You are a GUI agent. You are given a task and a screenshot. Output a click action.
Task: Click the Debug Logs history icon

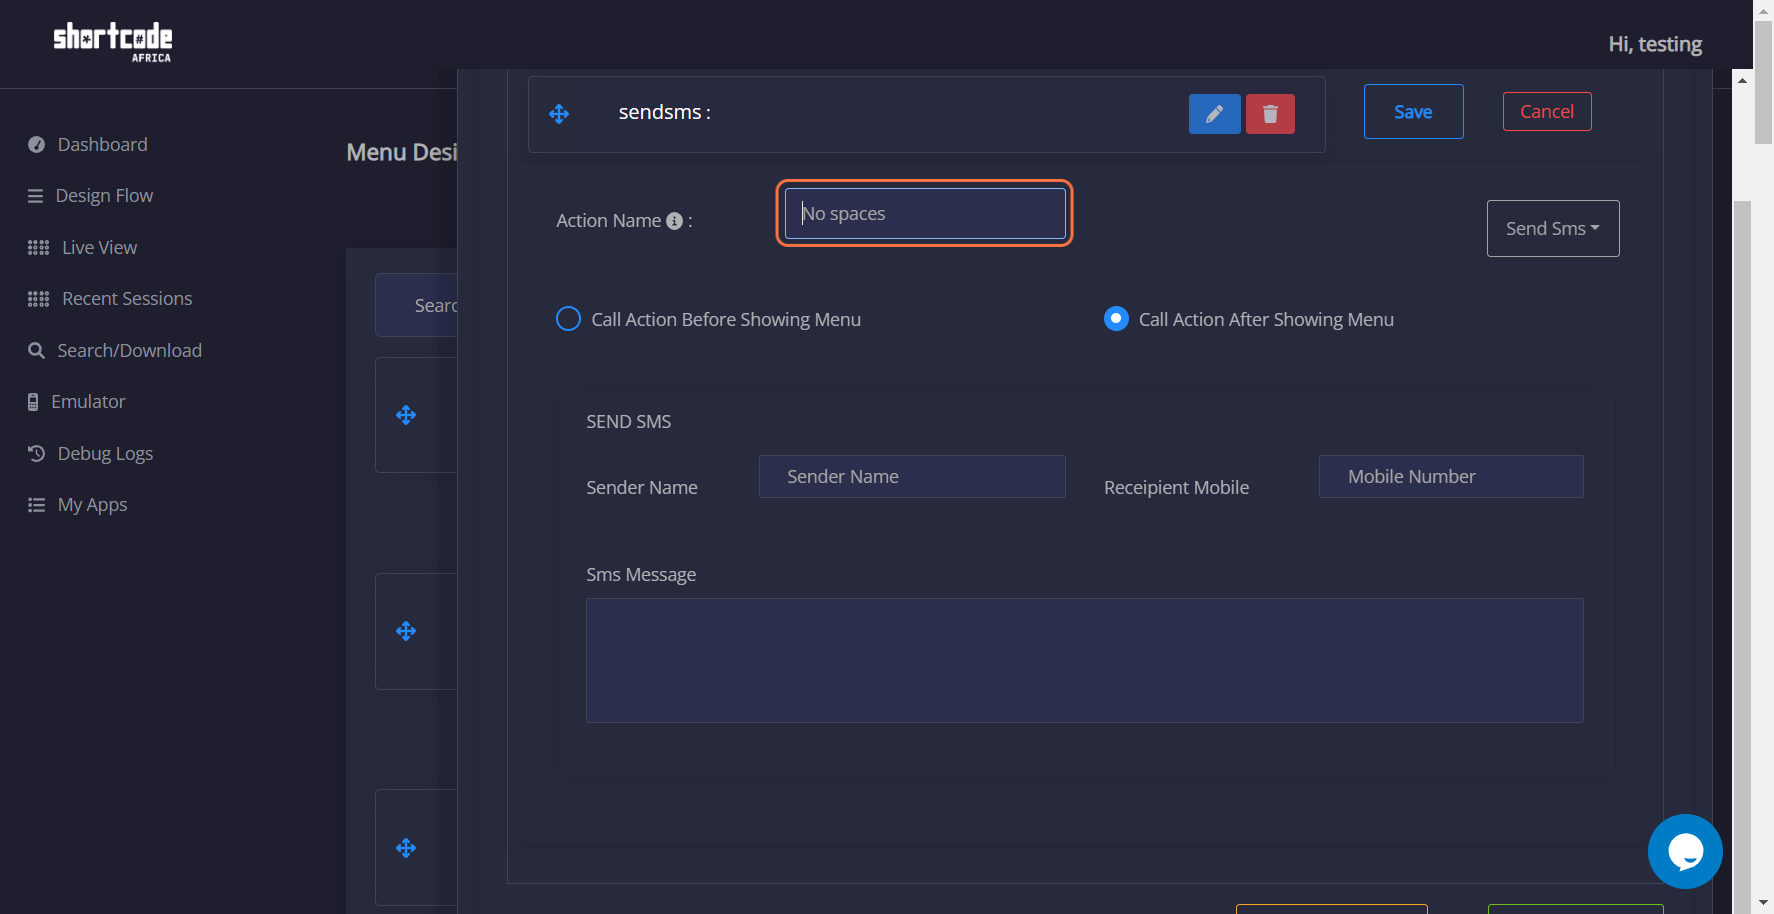tap(37, 453)
